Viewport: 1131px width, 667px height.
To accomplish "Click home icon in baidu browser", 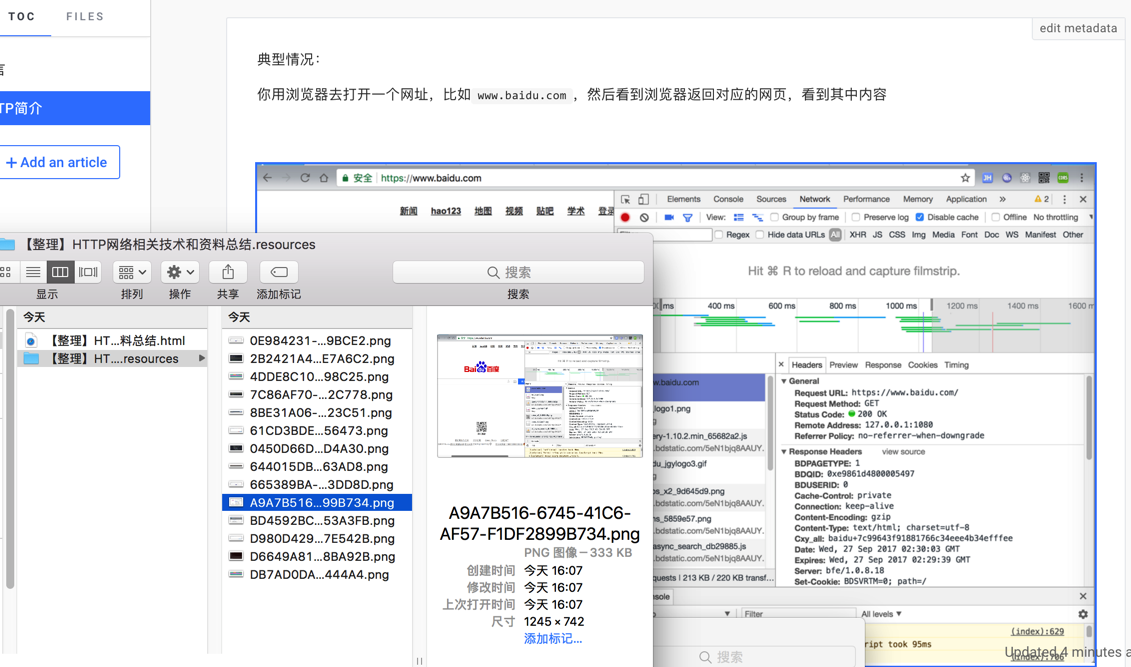I will click(x=324, y=177).
